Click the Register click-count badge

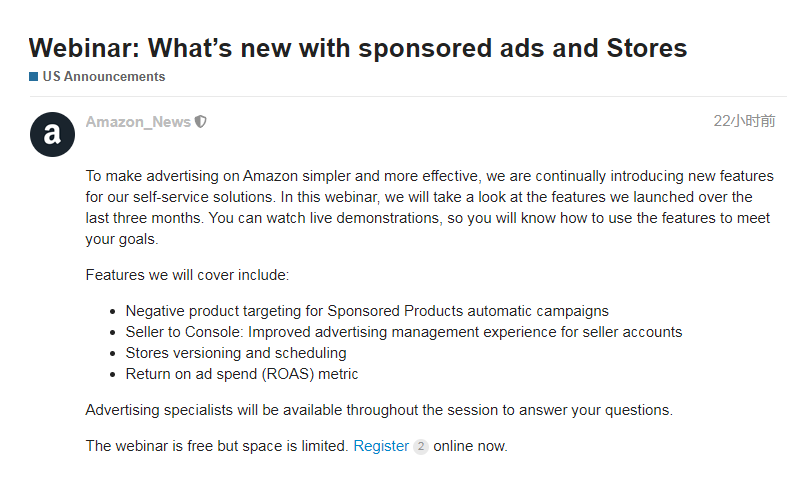[x=420, y=447]
